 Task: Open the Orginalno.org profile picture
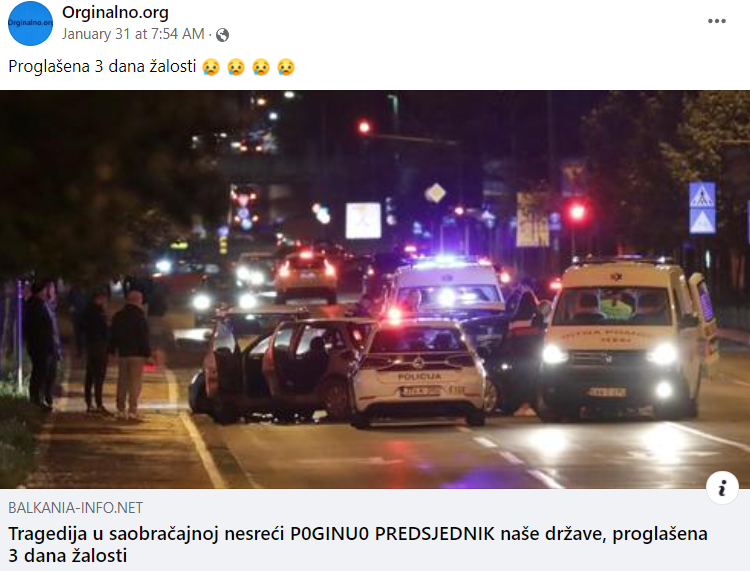click(x=30, y=23)
